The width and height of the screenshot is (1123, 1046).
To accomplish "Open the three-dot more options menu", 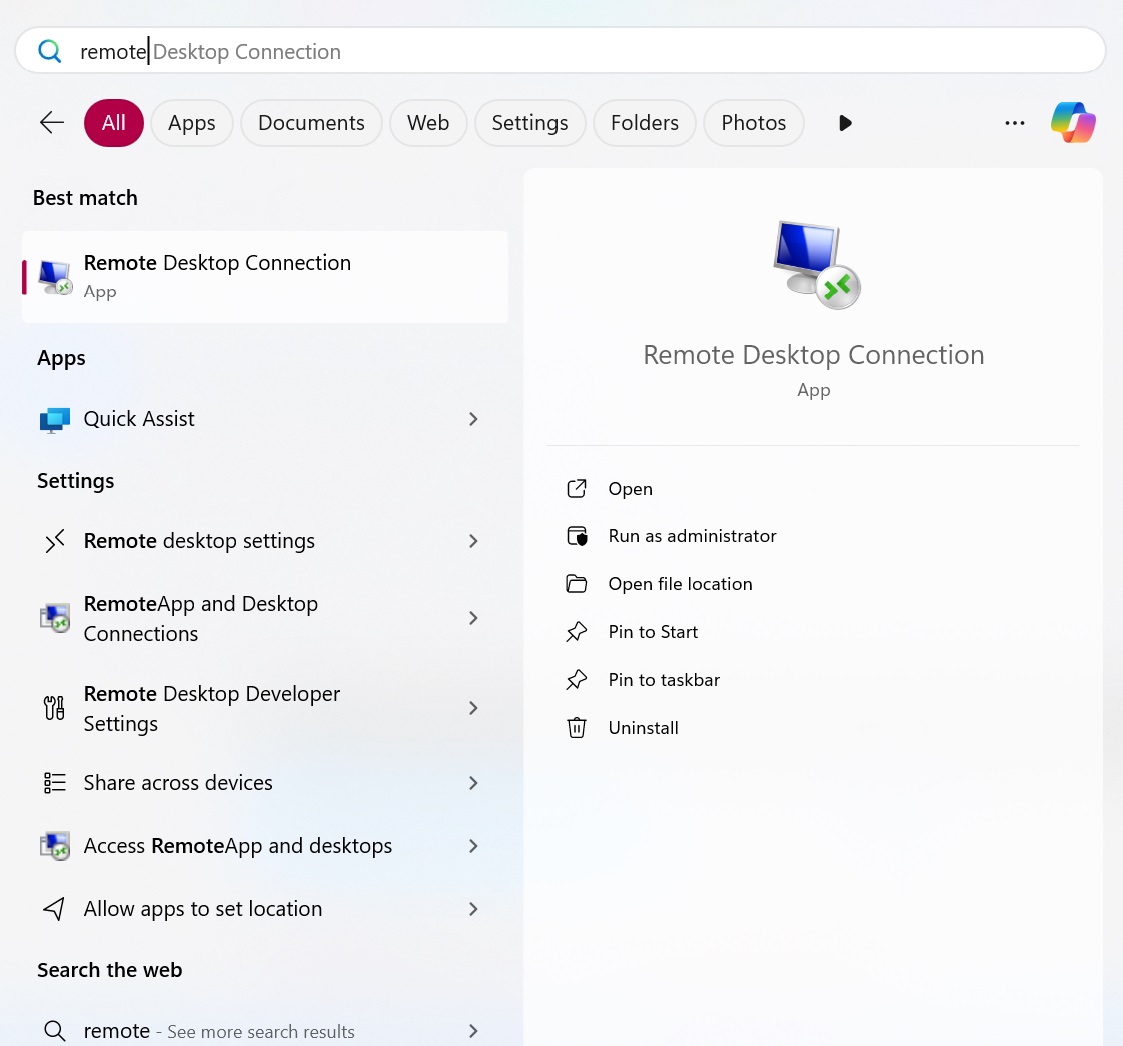I will pyautogui.click(x=1014, y=123).
